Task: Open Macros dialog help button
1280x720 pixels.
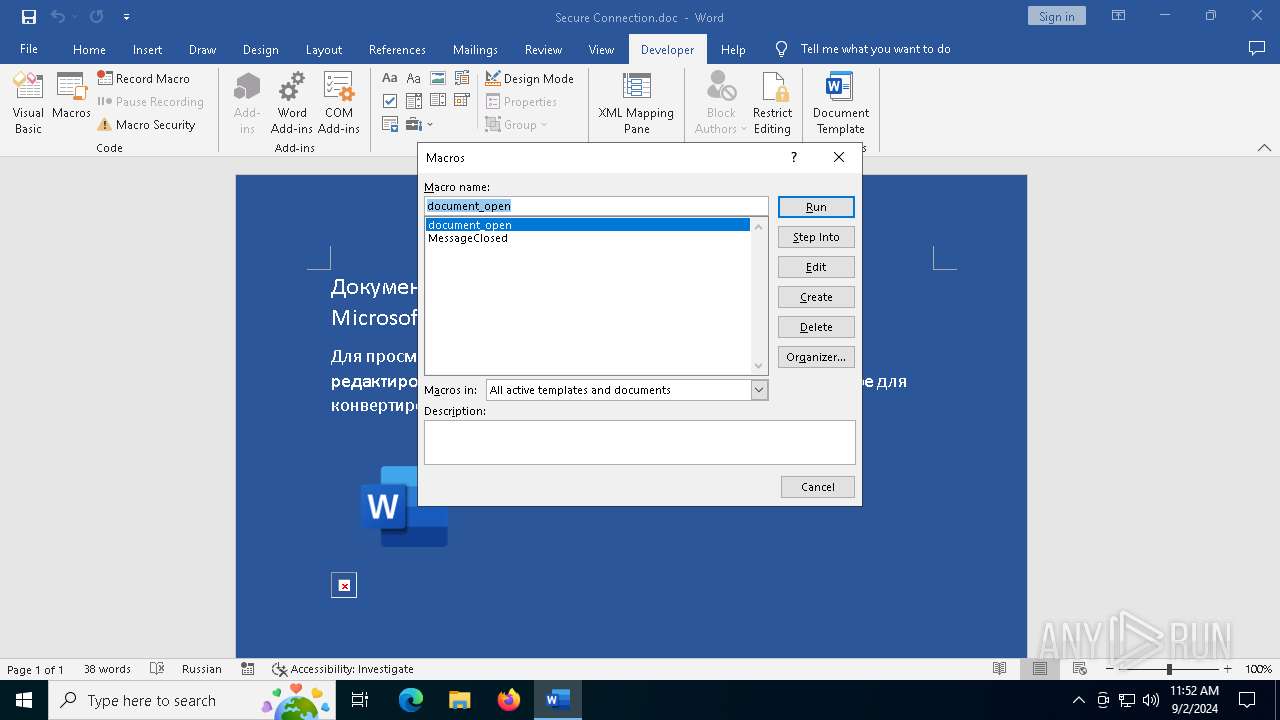Action: [794, 157]
